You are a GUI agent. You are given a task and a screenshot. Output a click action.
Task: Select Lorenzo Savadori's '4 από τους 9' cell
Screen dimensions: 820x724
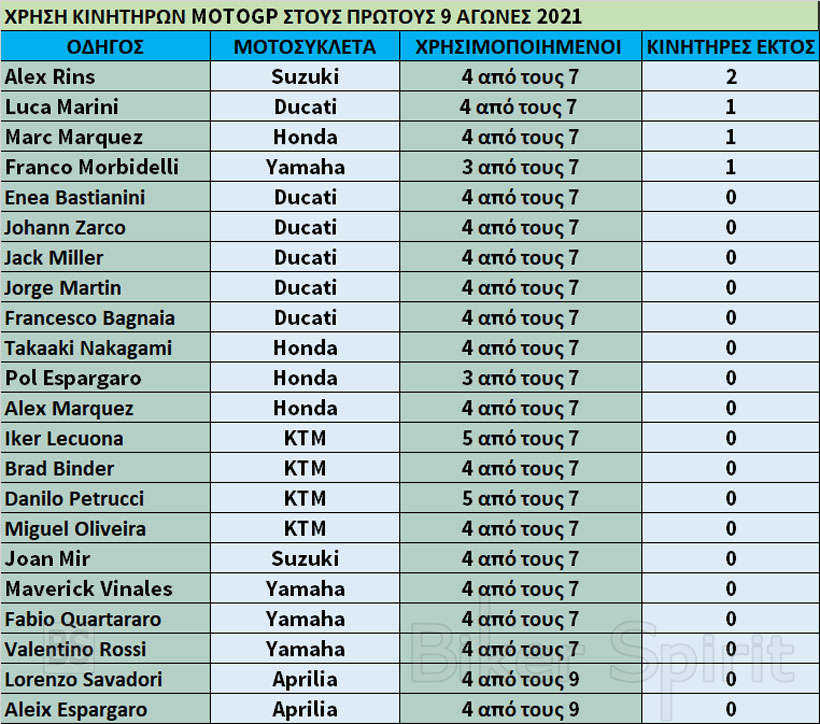[x=518, y=679]
